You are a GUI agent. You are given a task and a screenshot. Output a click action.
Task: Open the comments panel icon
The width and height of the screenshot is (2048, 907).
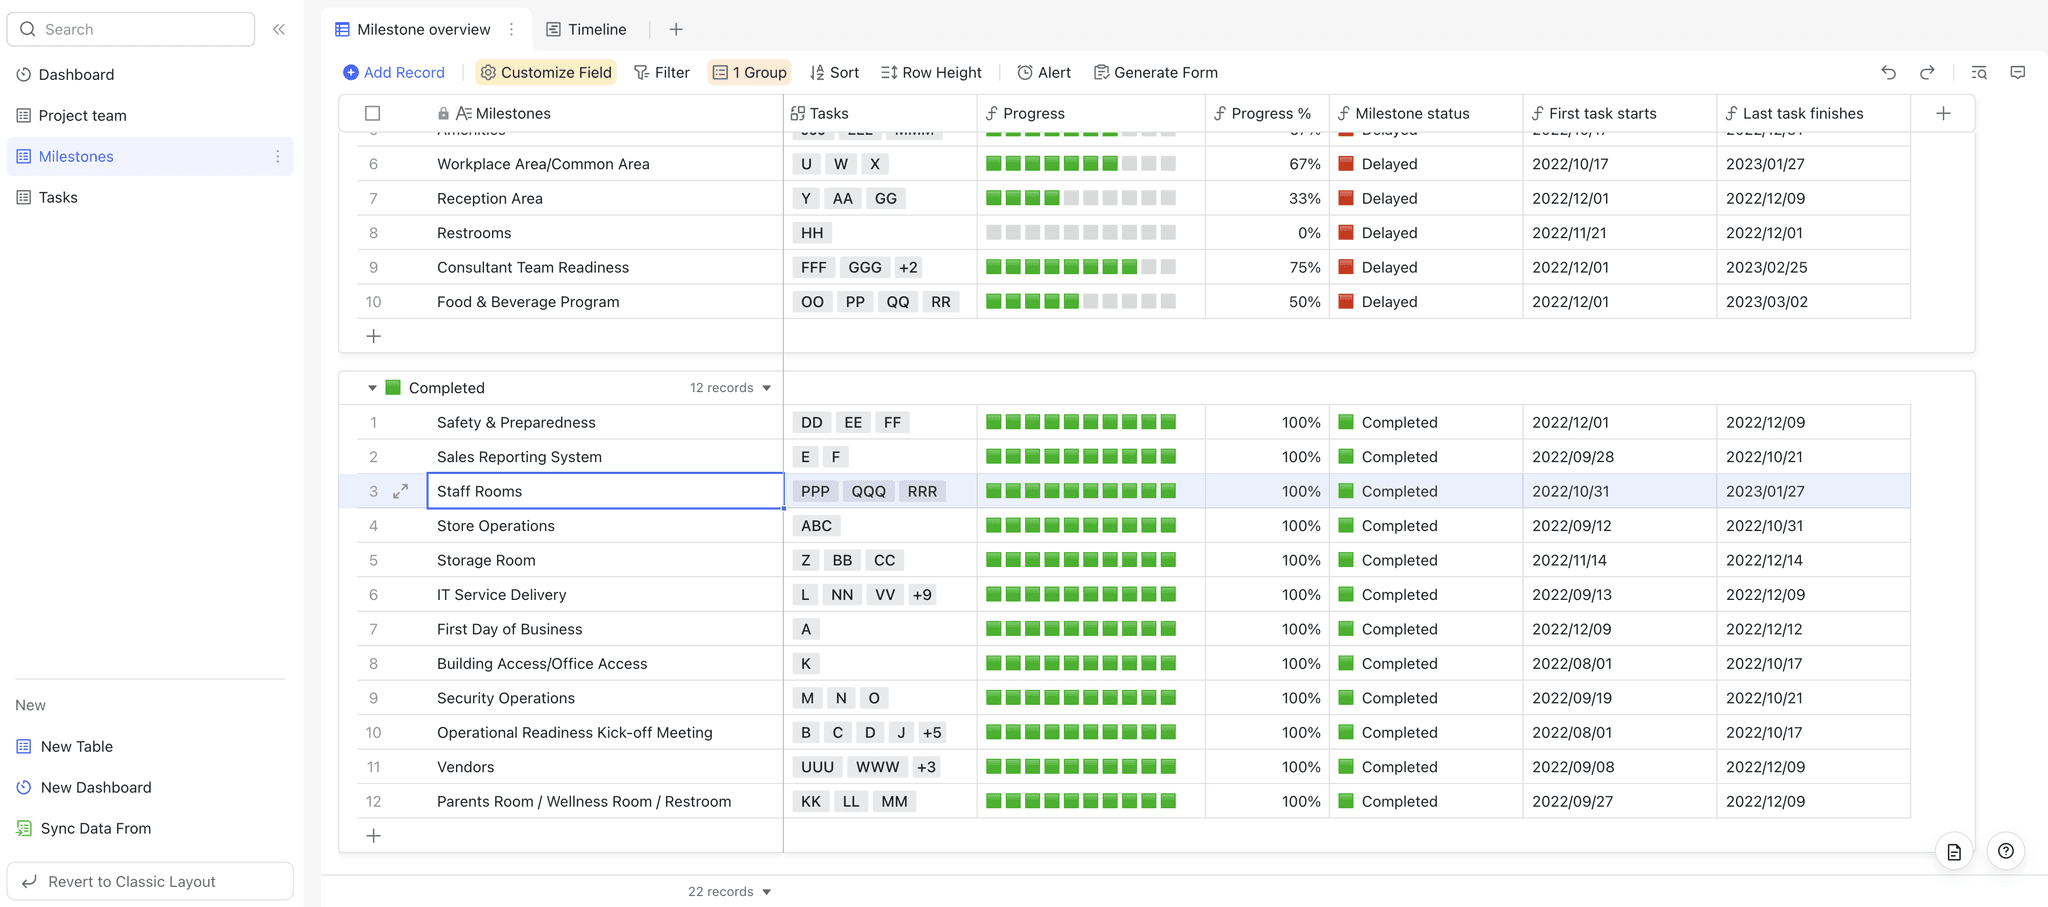click(x=2018, y=72)
